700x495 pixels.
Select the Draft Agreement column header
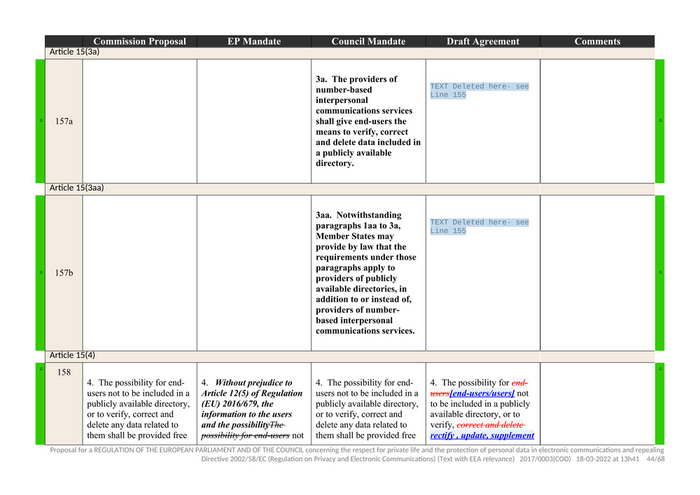click(483, 42)
